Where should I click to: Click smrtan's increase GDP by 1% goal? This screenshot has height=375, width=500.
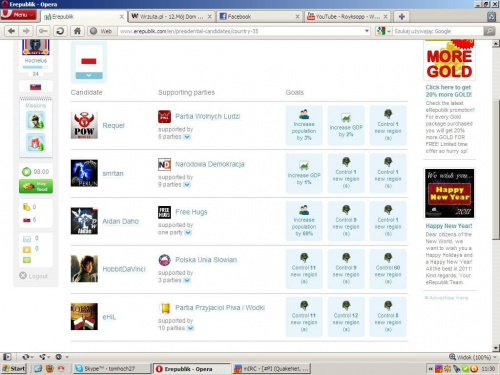[x=304, y=173]
